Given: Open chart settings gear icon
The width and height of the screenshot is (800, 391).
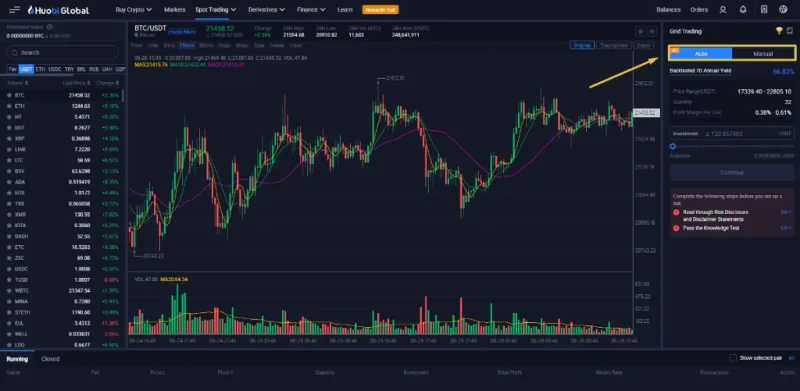Looking at the screenshot, I should [x=652, y=32].
